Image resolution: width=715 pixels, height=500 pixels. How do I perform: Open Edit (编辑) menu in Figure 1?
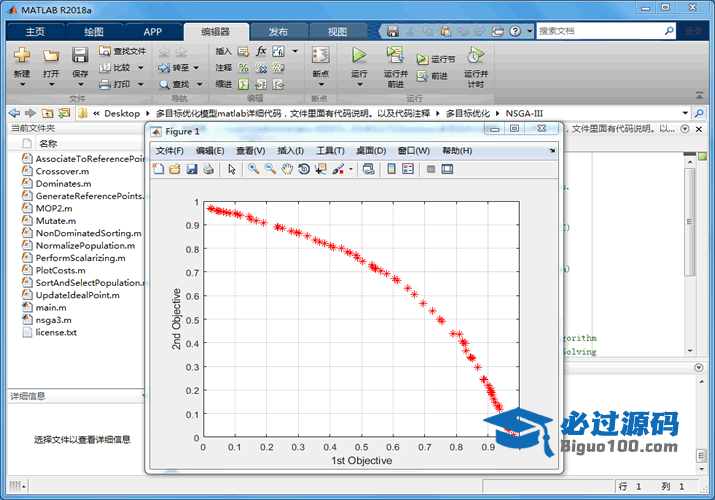(x=210, y=151)
